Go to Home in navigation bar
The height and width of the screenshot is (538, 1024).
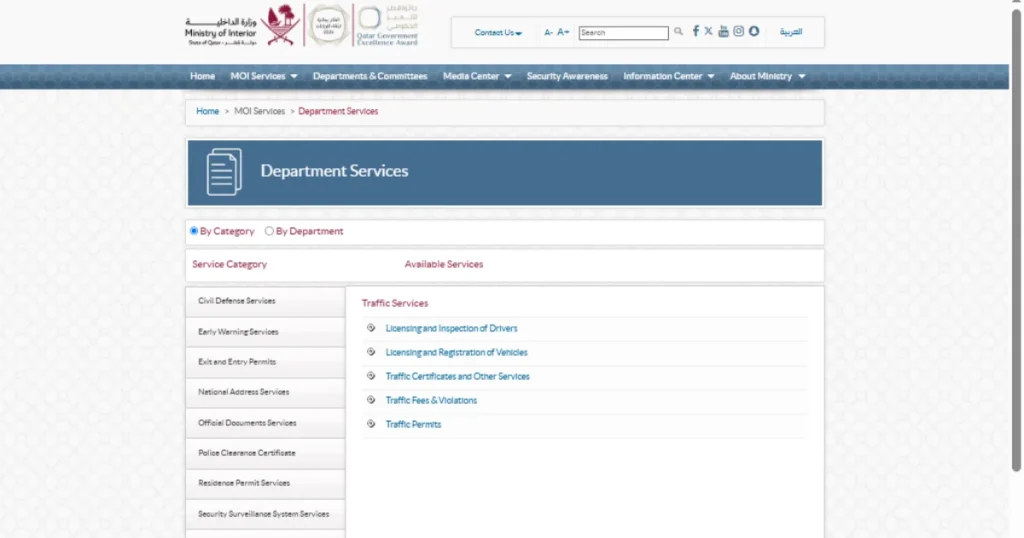202,76
